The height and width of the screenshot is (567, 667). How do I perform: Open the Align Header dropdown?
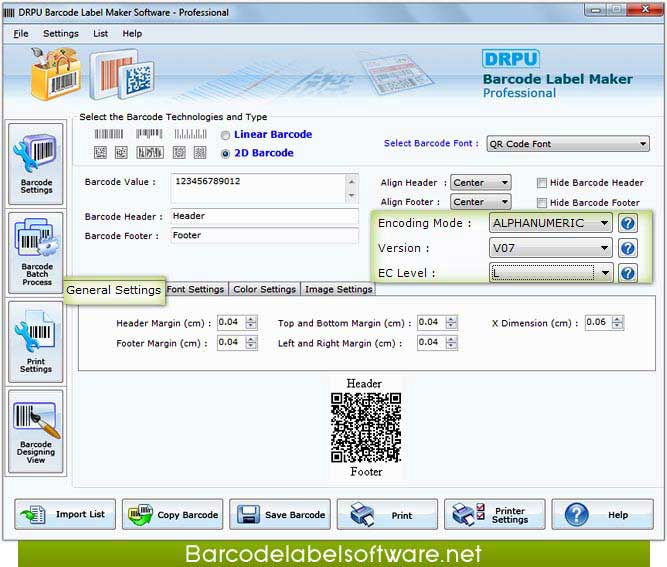click(503, 183)
